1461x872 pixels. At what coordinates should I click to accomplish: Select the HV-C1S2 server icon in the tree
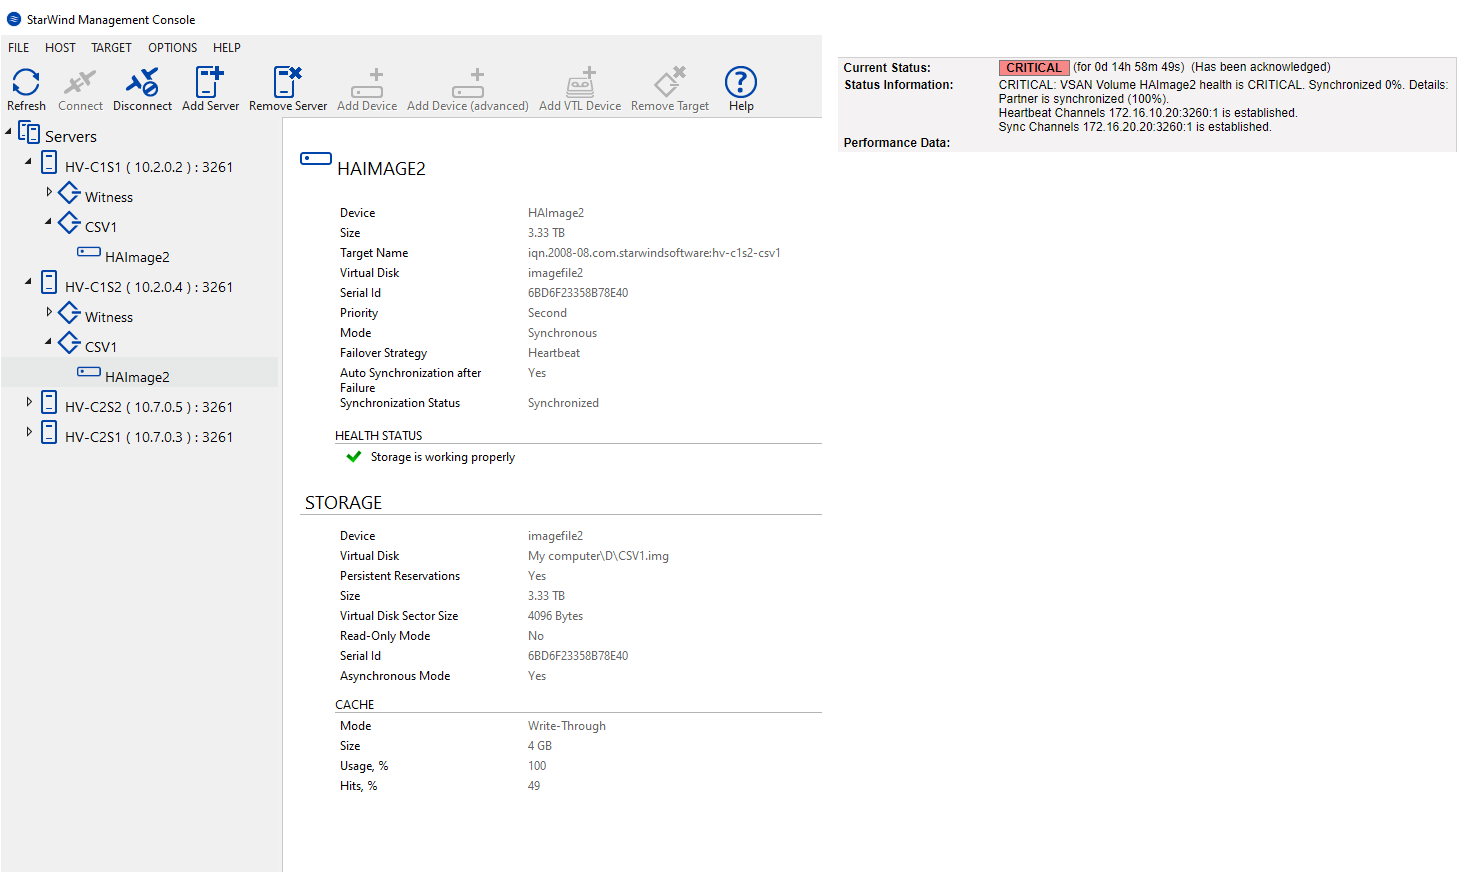click(49, 282)
